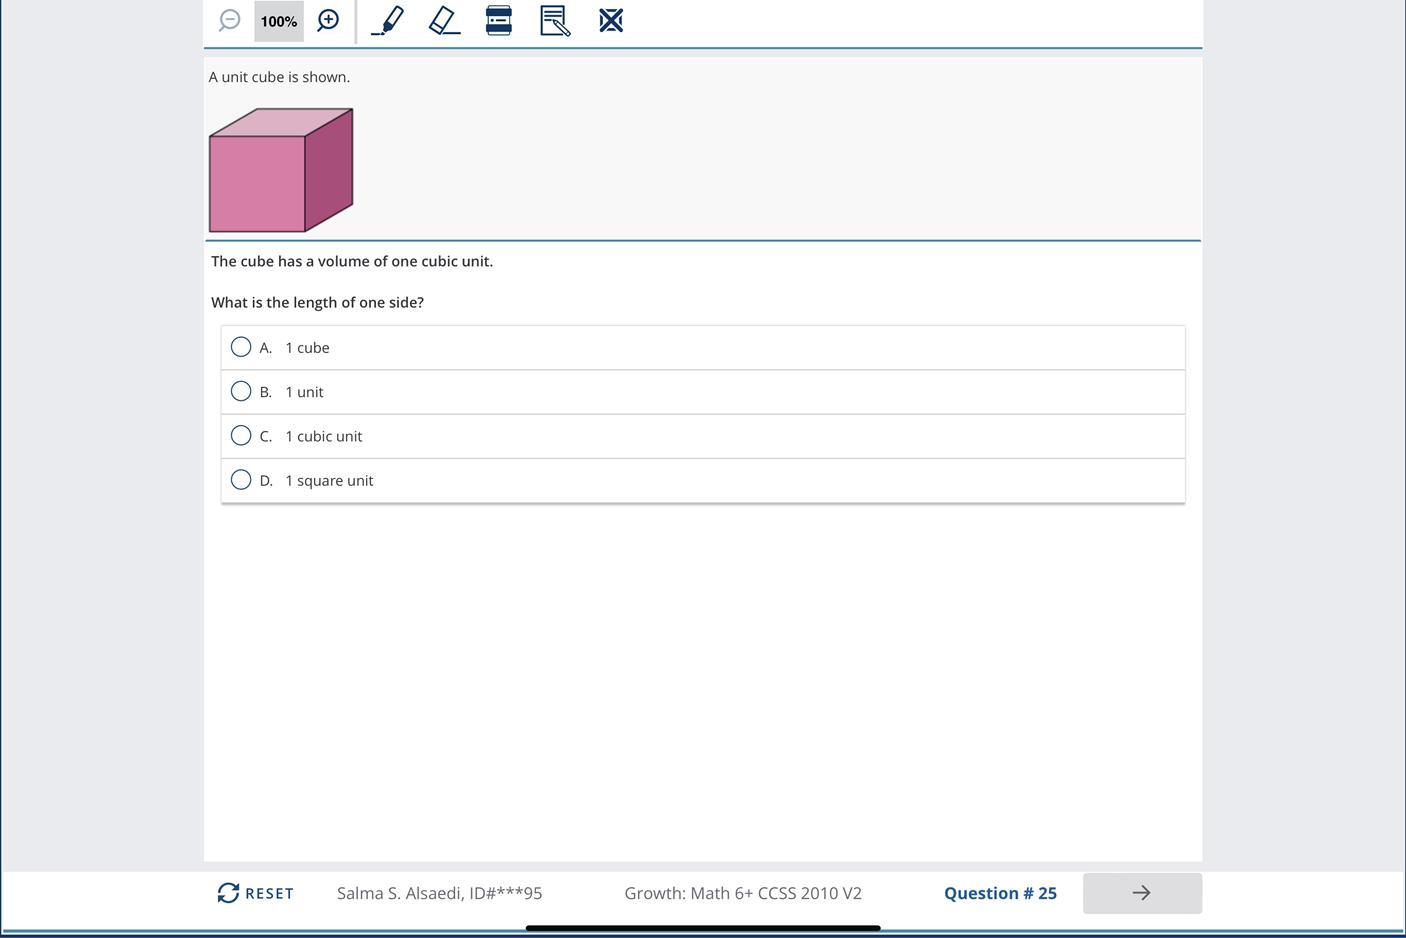Select answer B, 1 unit

(703, 392)
